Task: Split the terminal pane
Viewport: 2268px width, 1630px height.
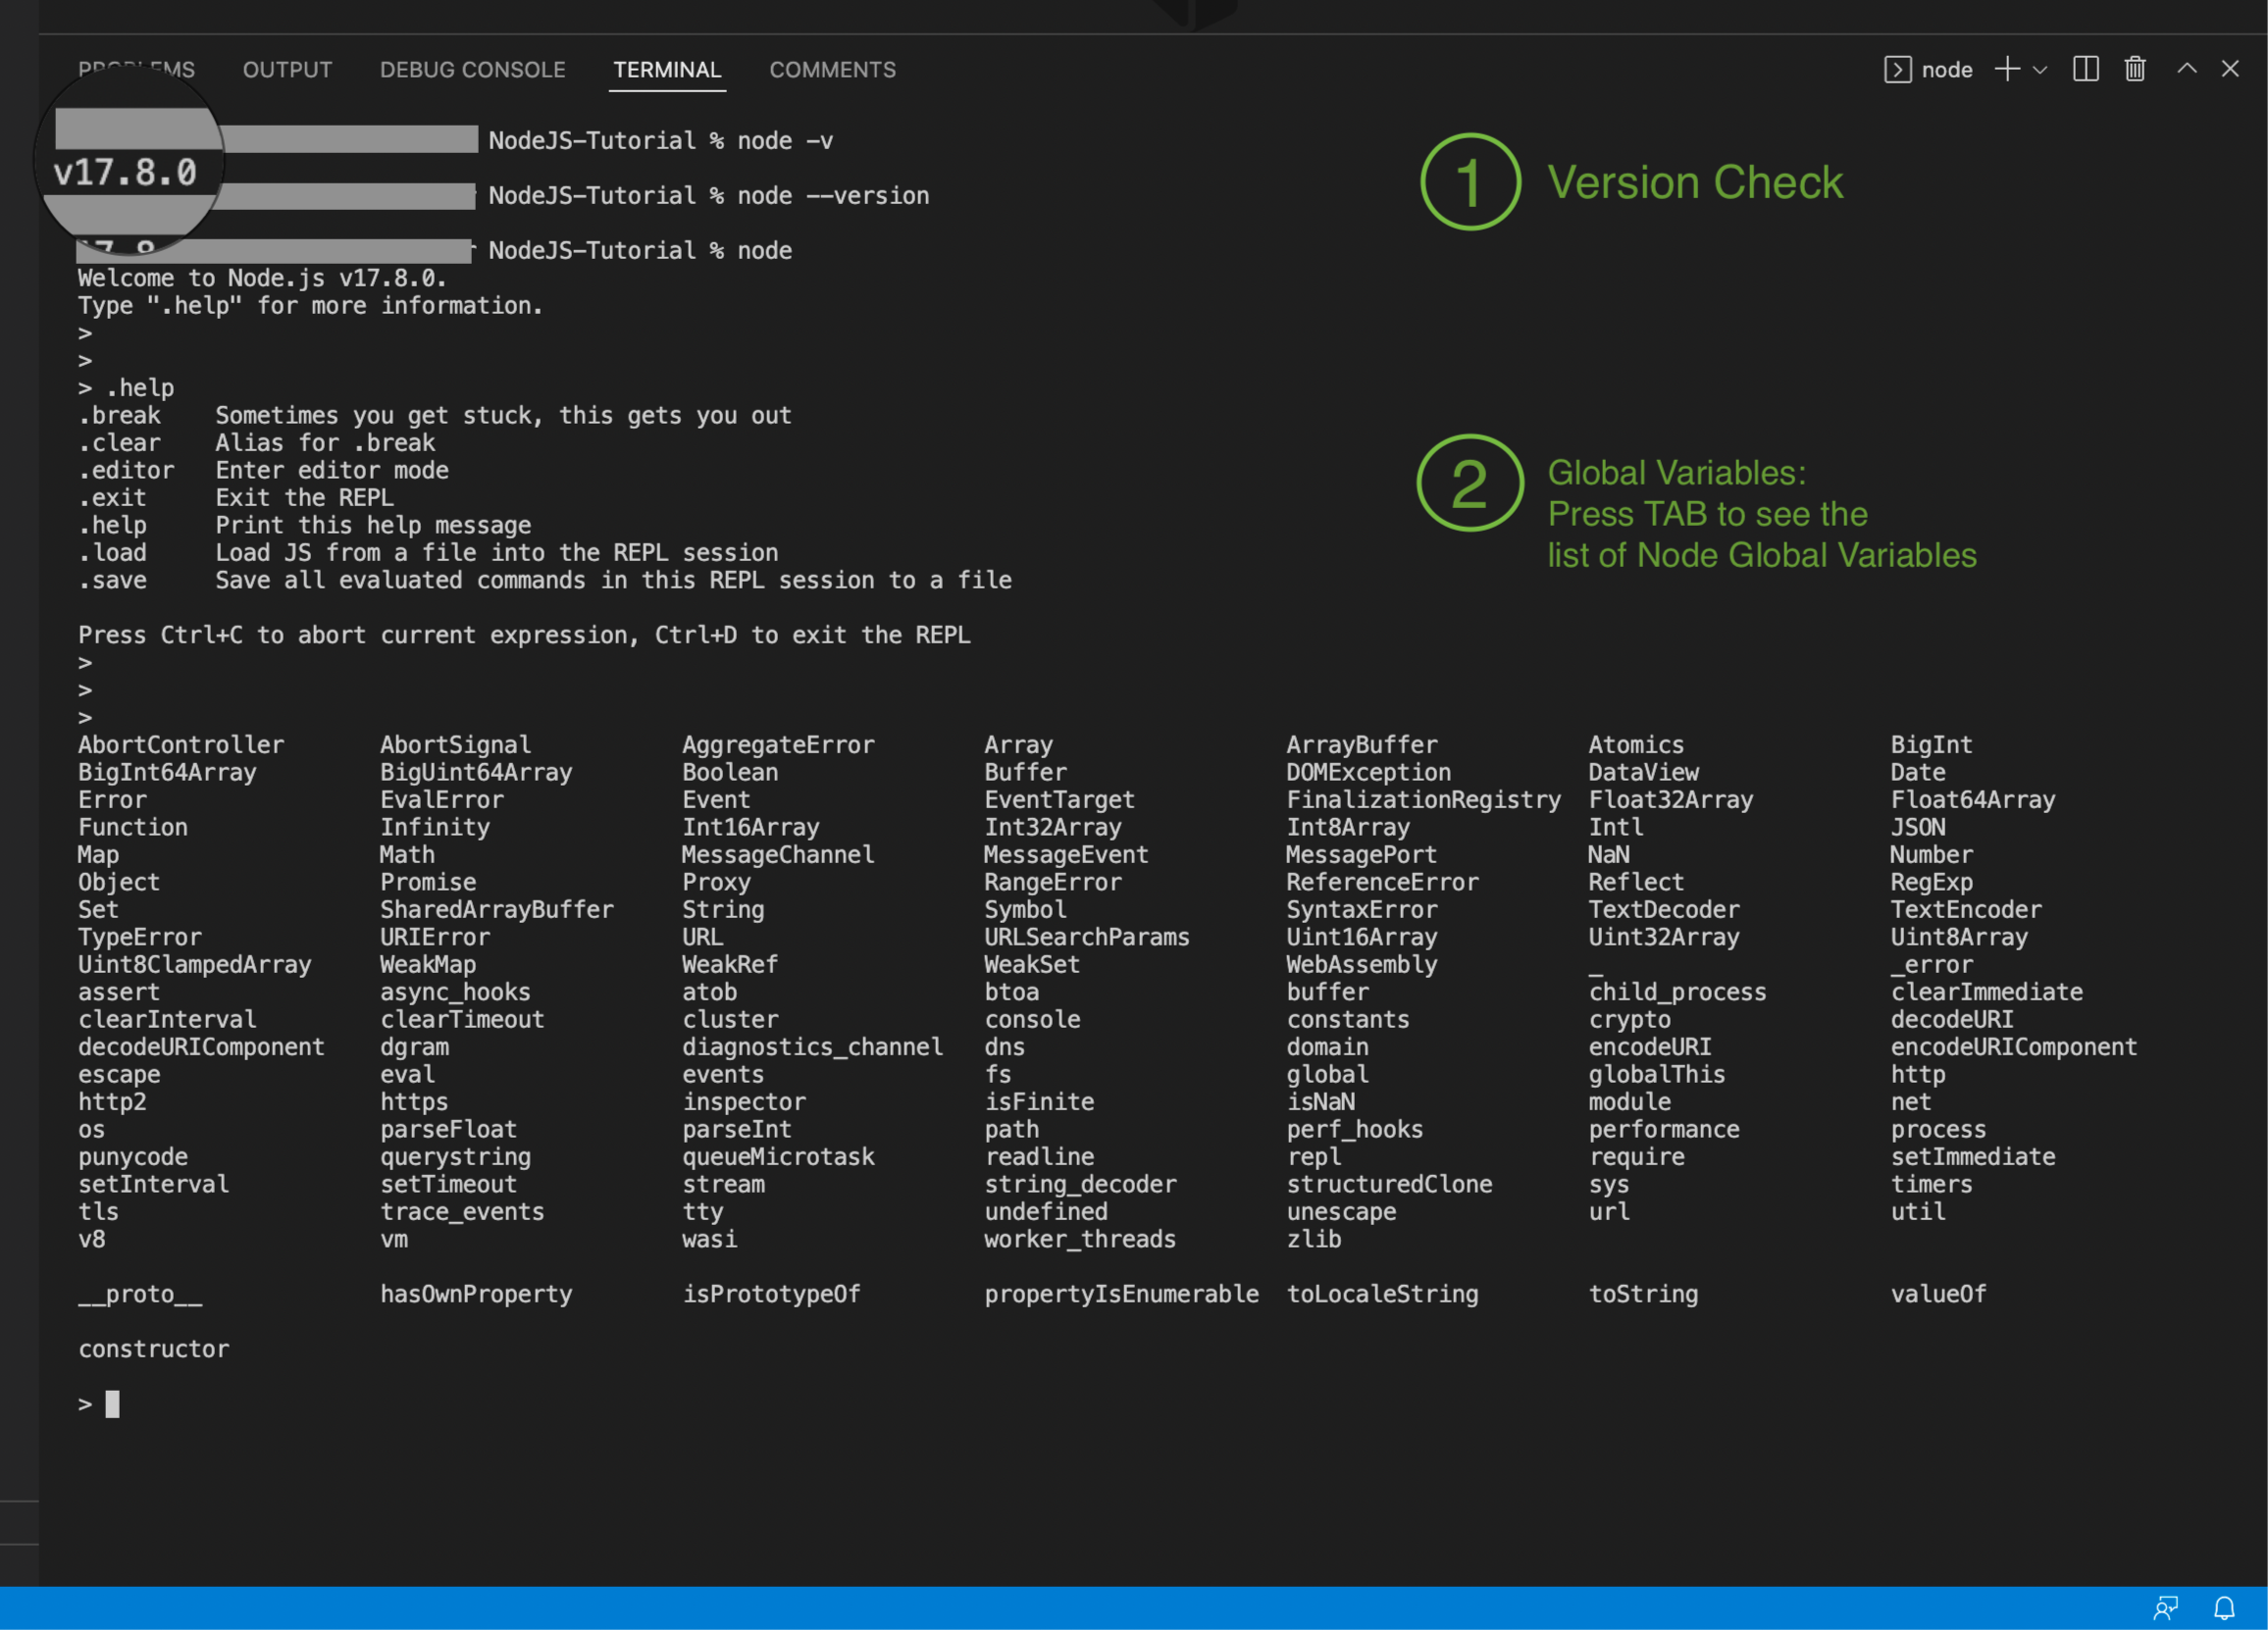Action: tap(2086, 69)
